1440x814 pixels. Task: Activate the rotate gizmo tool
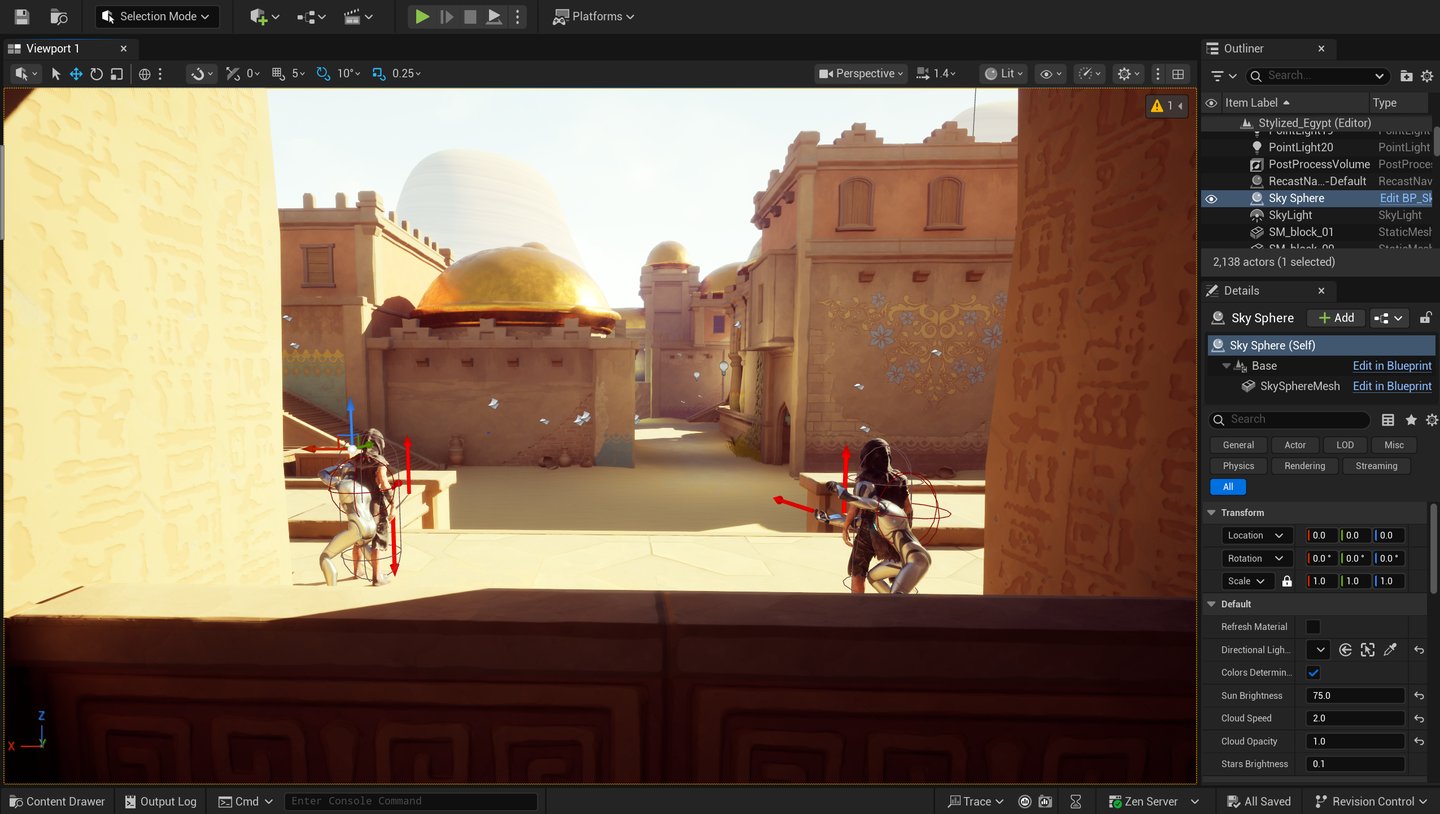pos(96,74)
